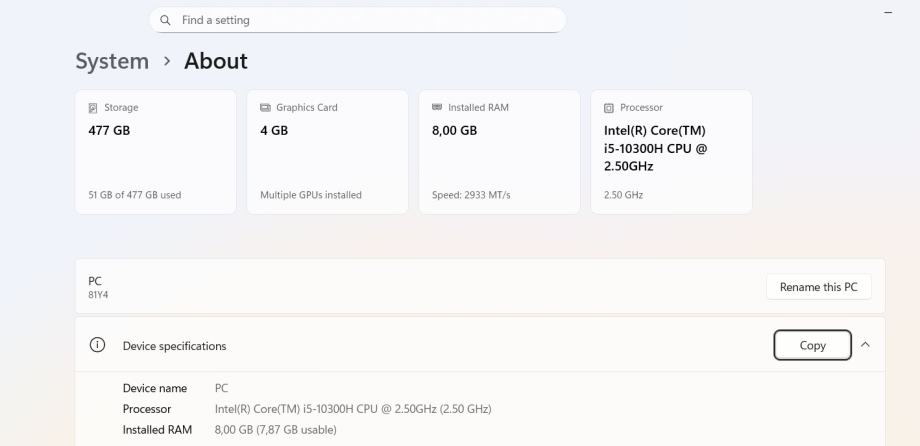Click the search magnifier icon

pyautogui.click(x=165, y=20)
